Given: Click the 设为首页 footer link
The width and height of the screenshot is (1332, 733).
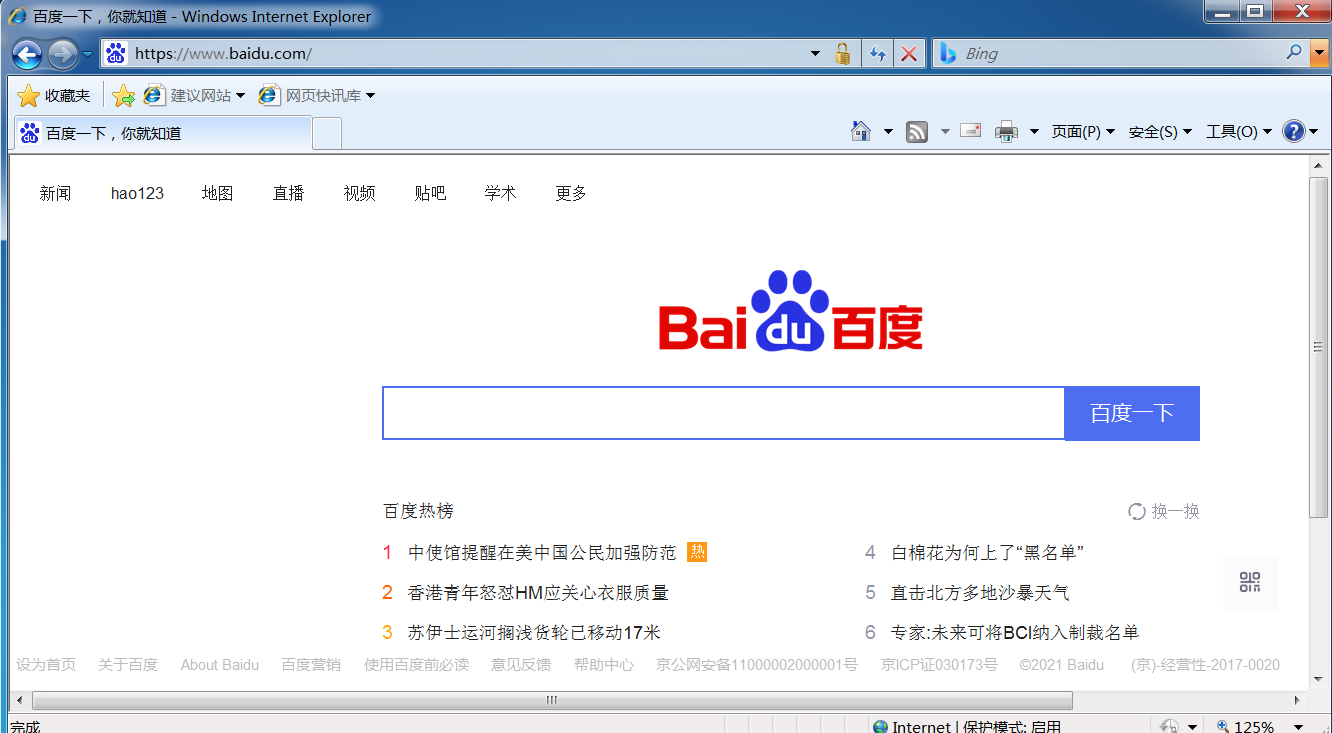Looking at the screenshot, I should (x=46, y=665).
